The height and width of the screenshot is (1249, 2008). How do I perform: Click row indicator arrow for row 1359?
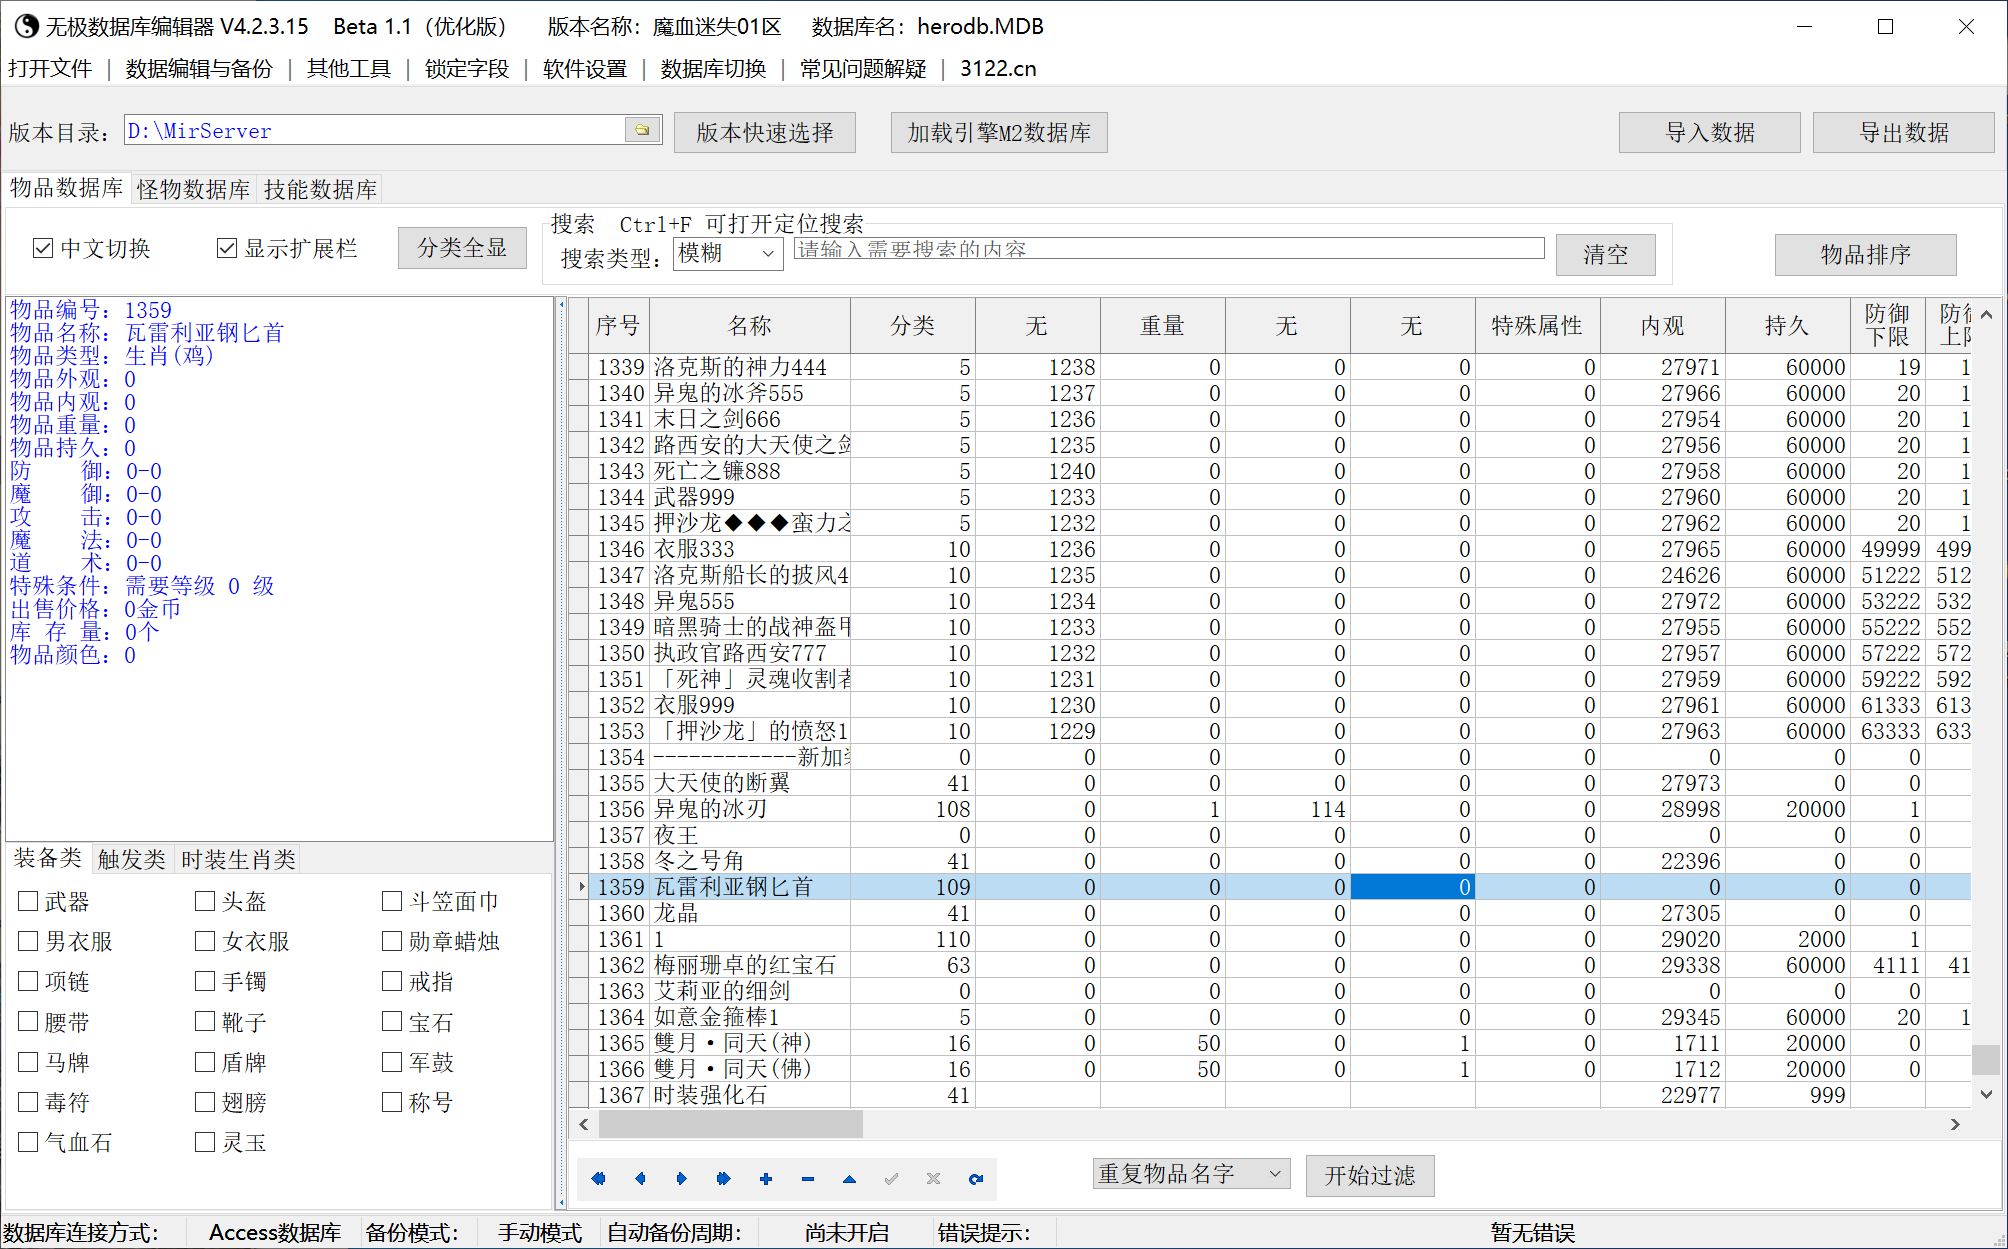[580, 887]
